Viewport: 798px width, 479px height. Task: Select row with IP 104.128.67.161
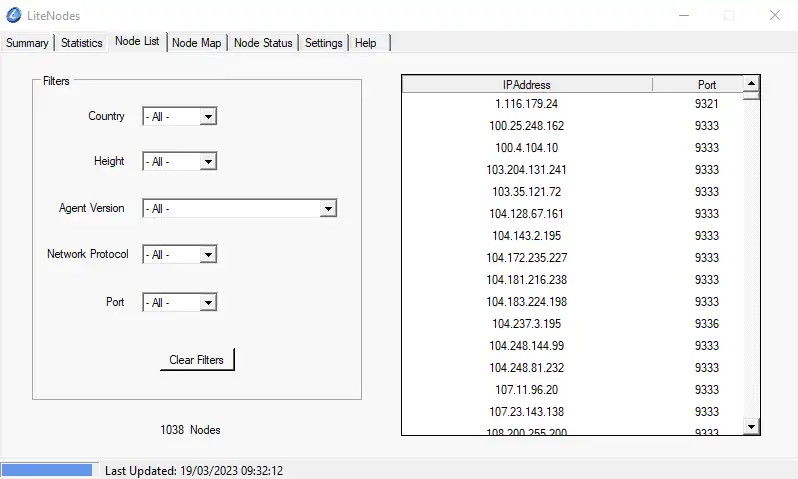573,214
